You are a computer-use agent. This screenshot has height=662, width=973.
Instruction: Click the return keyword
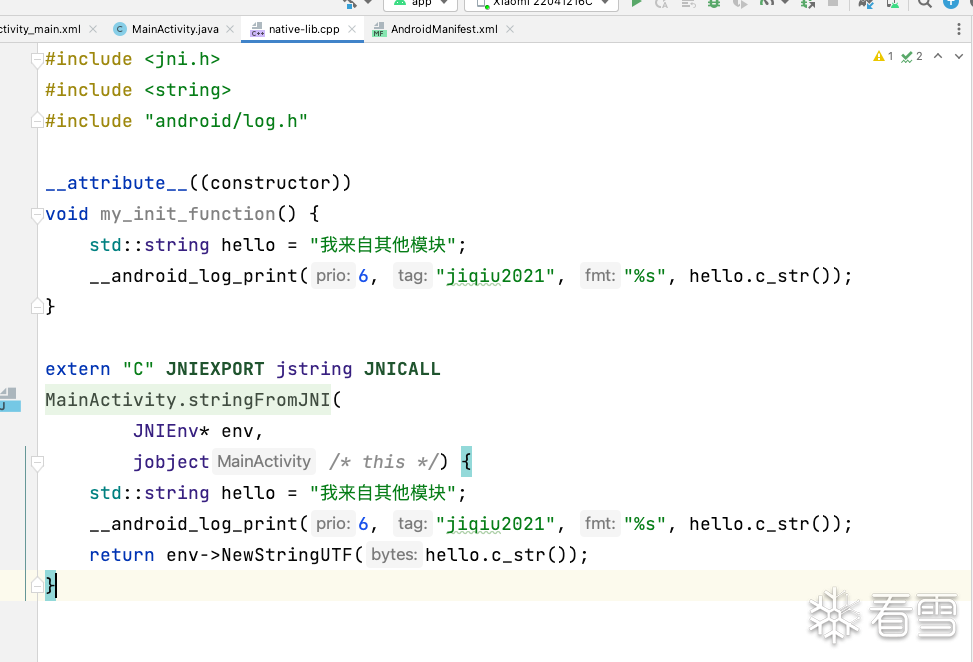122,555
